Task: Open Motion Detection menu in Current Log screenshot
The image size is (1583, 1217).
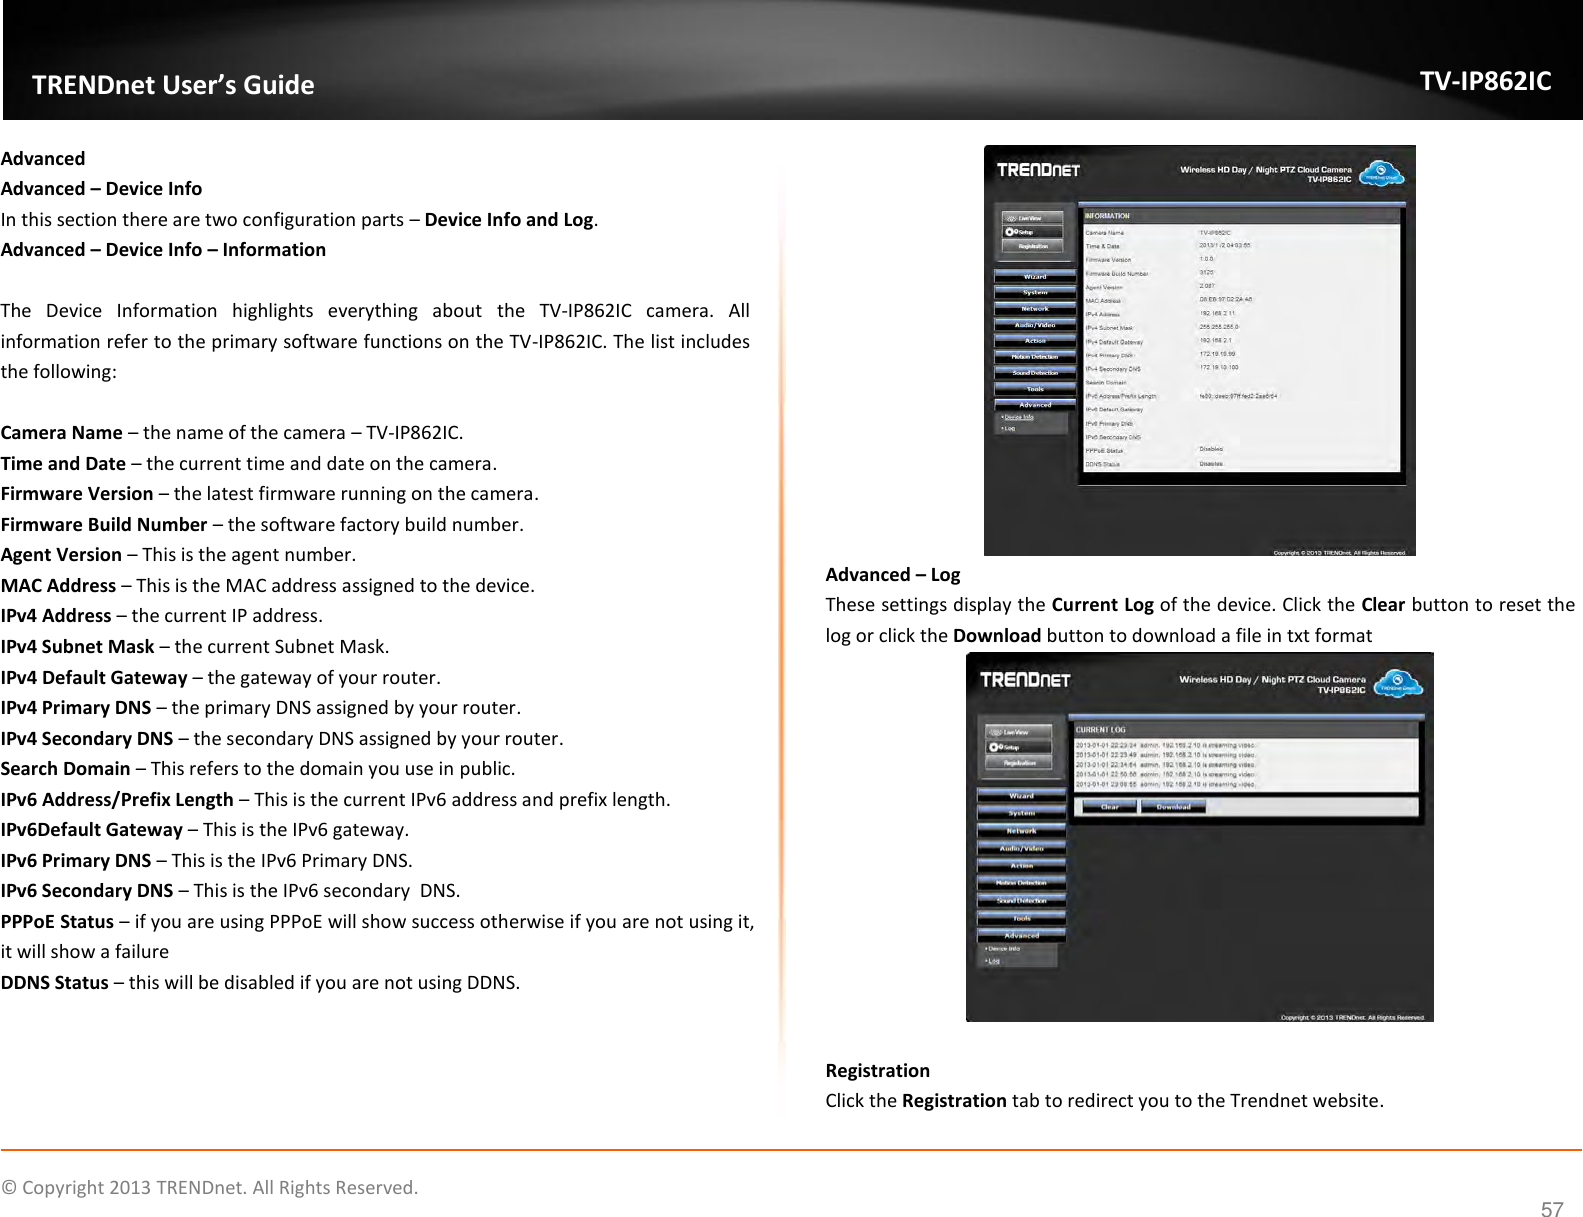Action: coord(1021,883)
